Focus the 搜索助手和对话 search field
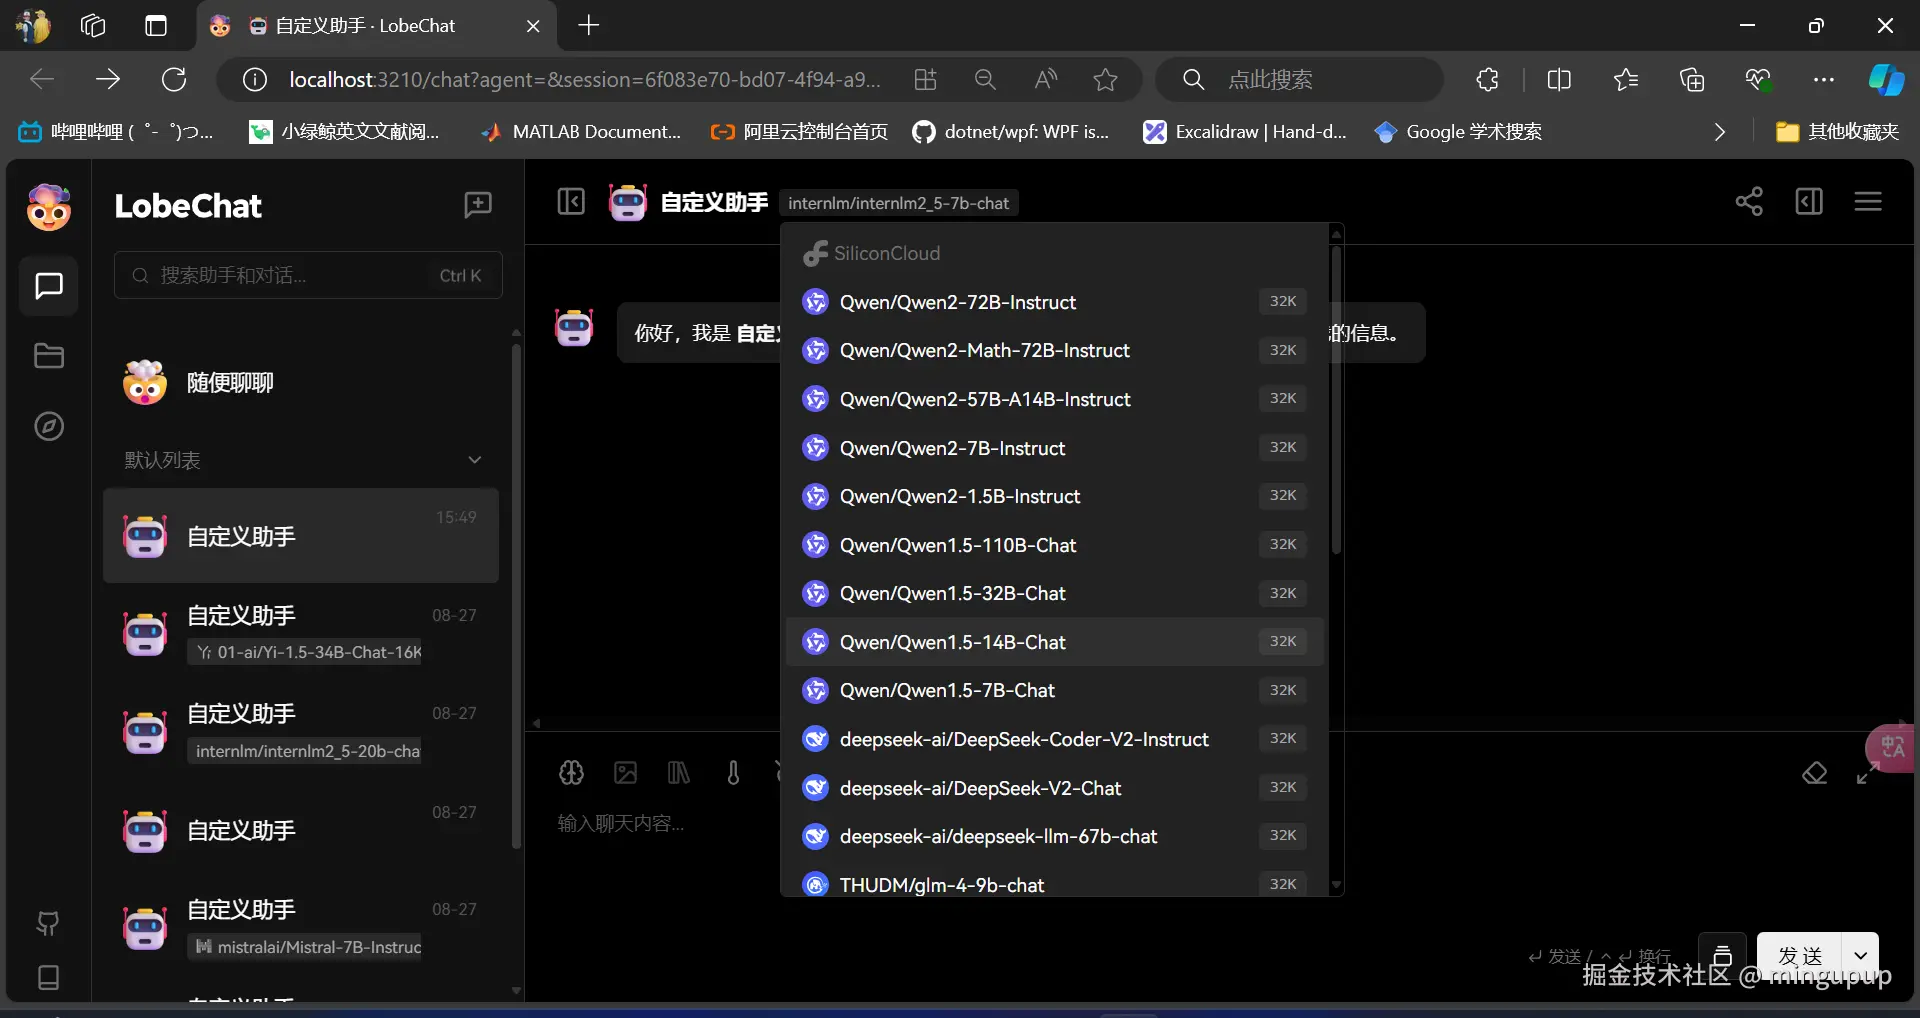The width and height of the screenshot is (1920, 1018). tap(308, 275)
